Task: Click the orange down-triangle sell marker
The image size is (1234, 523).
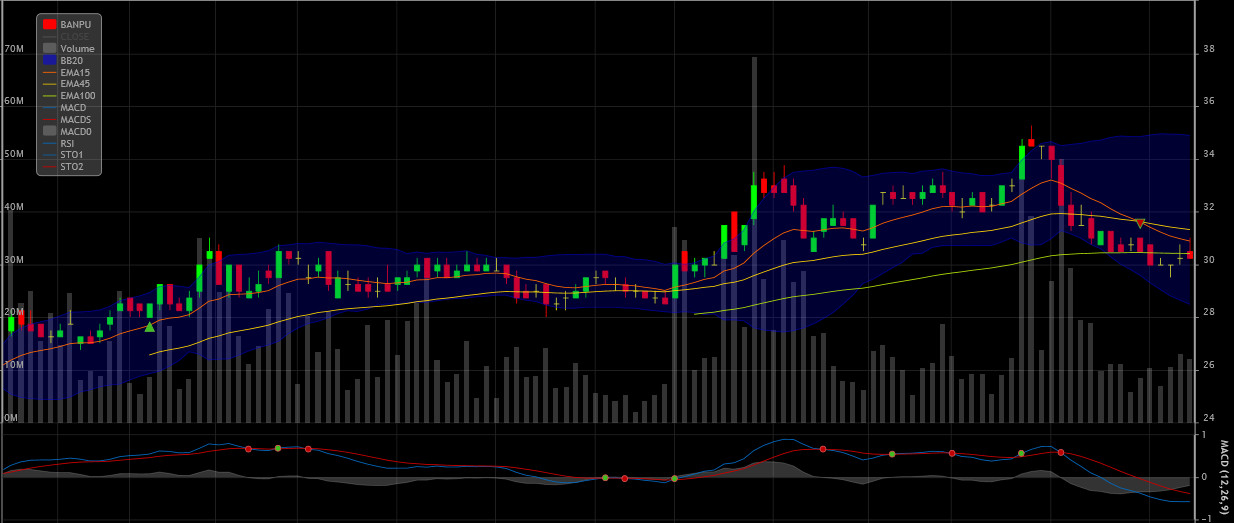Action: point(1140,222)
